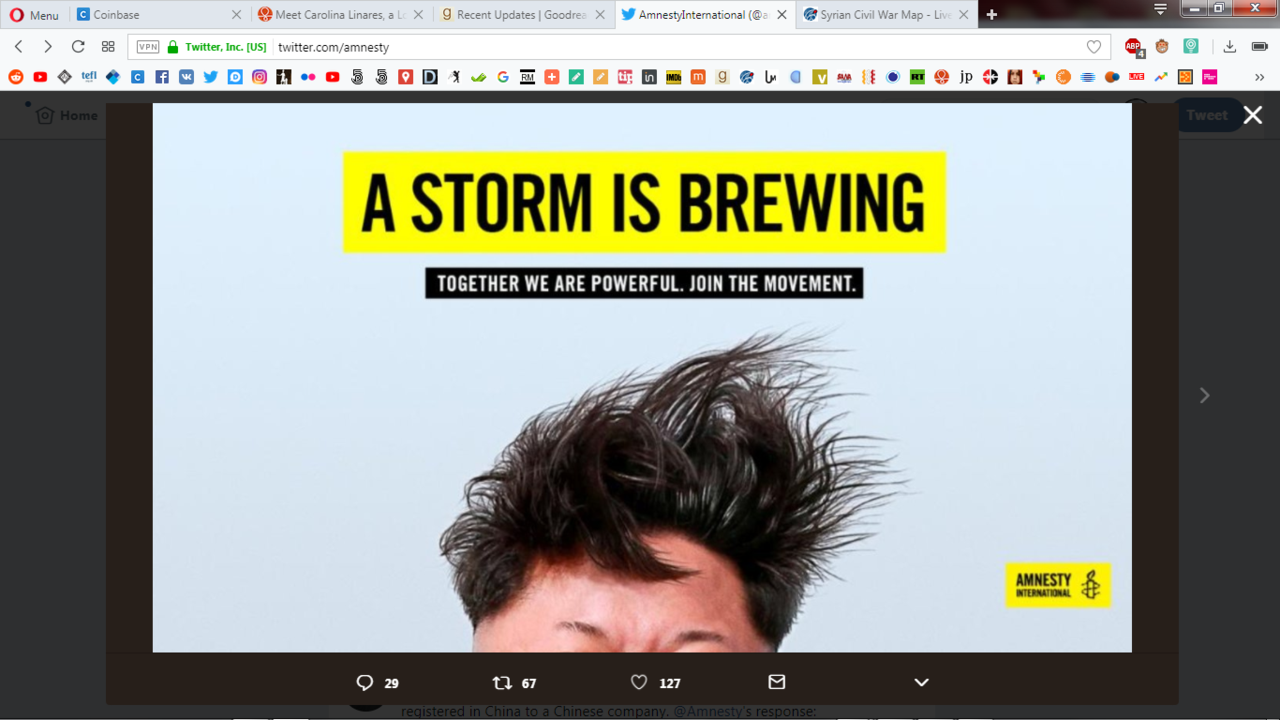The image size is (1280, 720).
Task: Open the next image with the right arrow
Action: point(1204,395)
